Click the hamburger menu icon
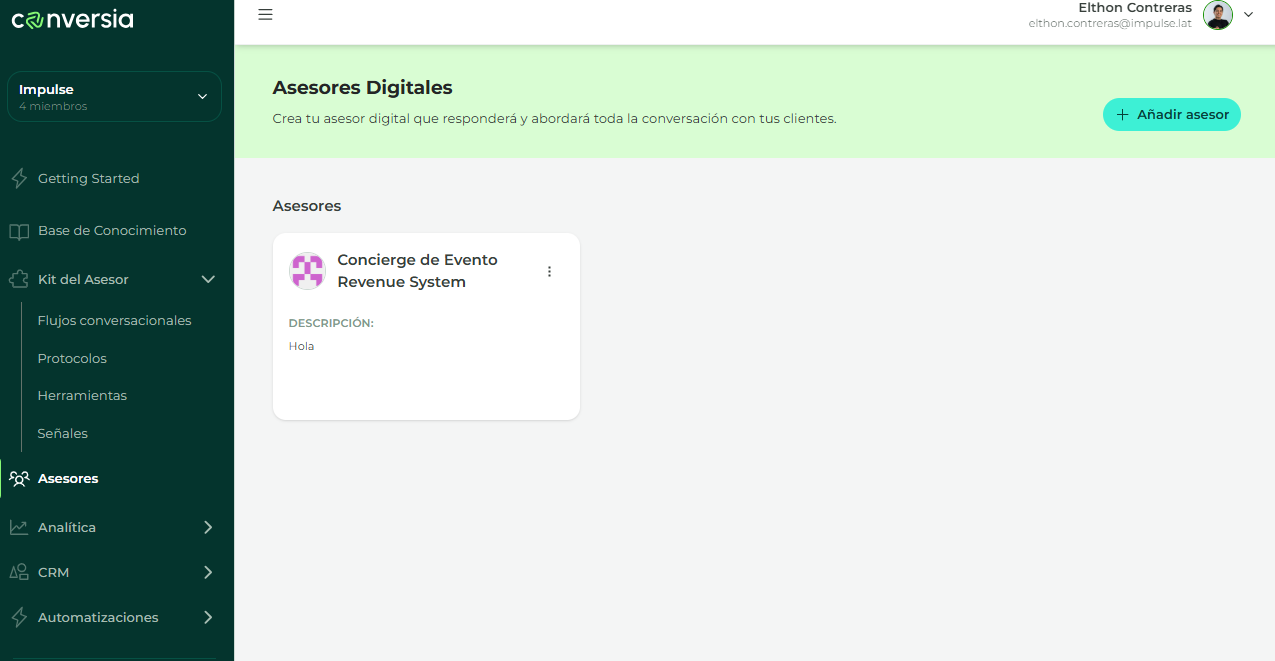Image resolution: width=1275 pixels, height=661 pixels. click(265, 15)
